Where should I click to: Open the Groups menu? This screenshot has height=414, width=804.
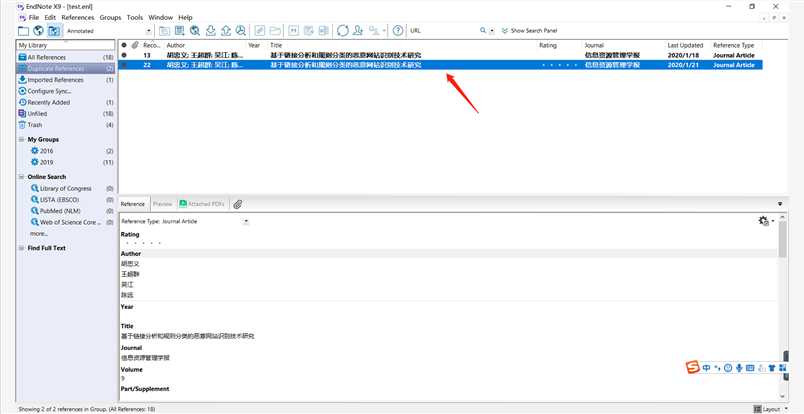110,17
